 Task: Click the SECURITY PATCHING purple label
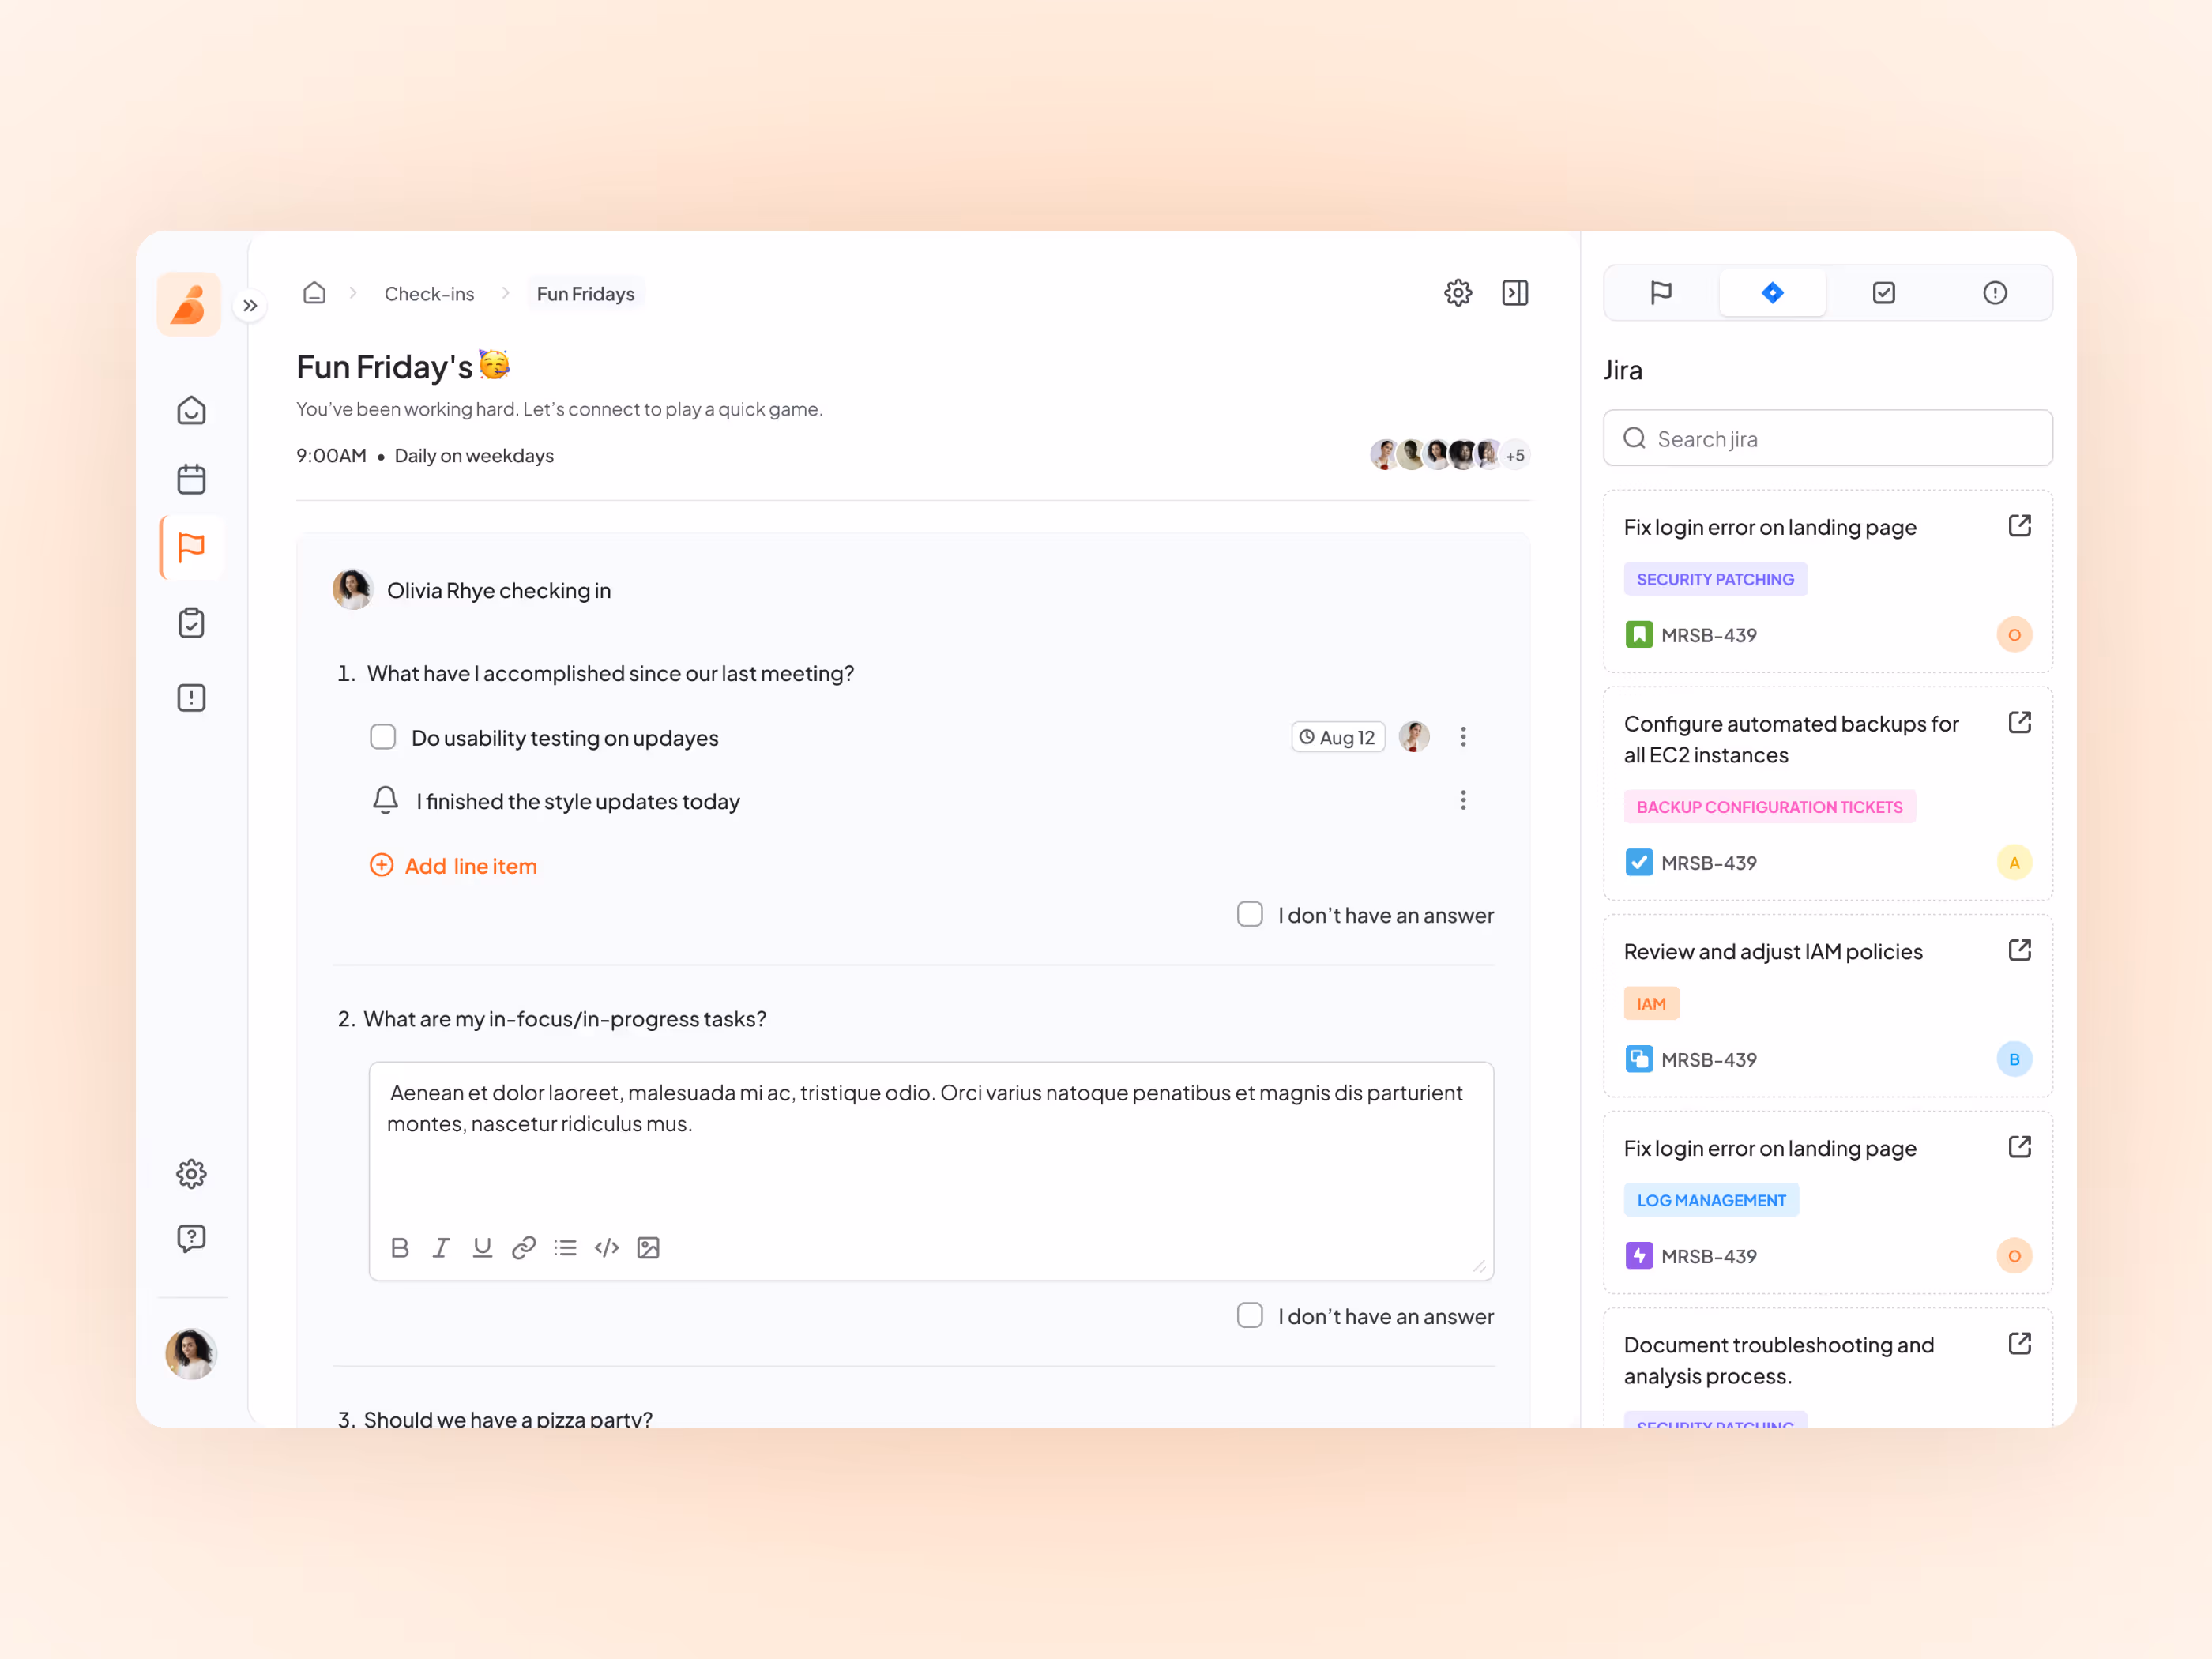[x=1715, y=579]
